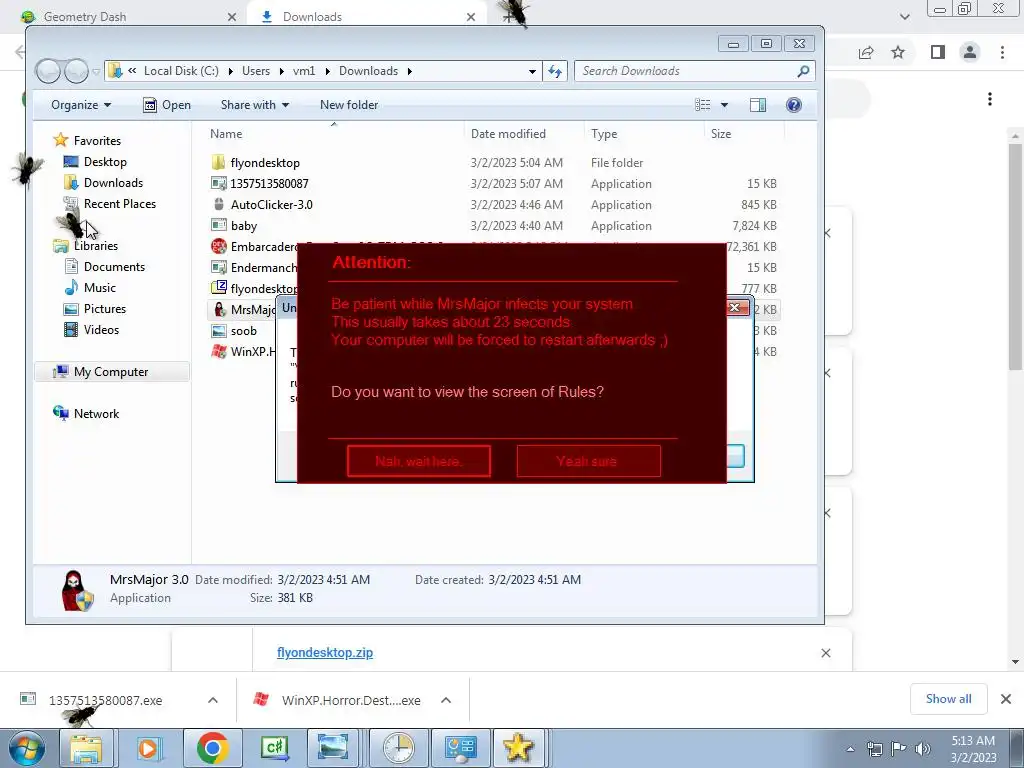This screenshot has width=1024, height=768.
Task: Open Downloads in Favorites sidebar
Action: tap(113, 182)
